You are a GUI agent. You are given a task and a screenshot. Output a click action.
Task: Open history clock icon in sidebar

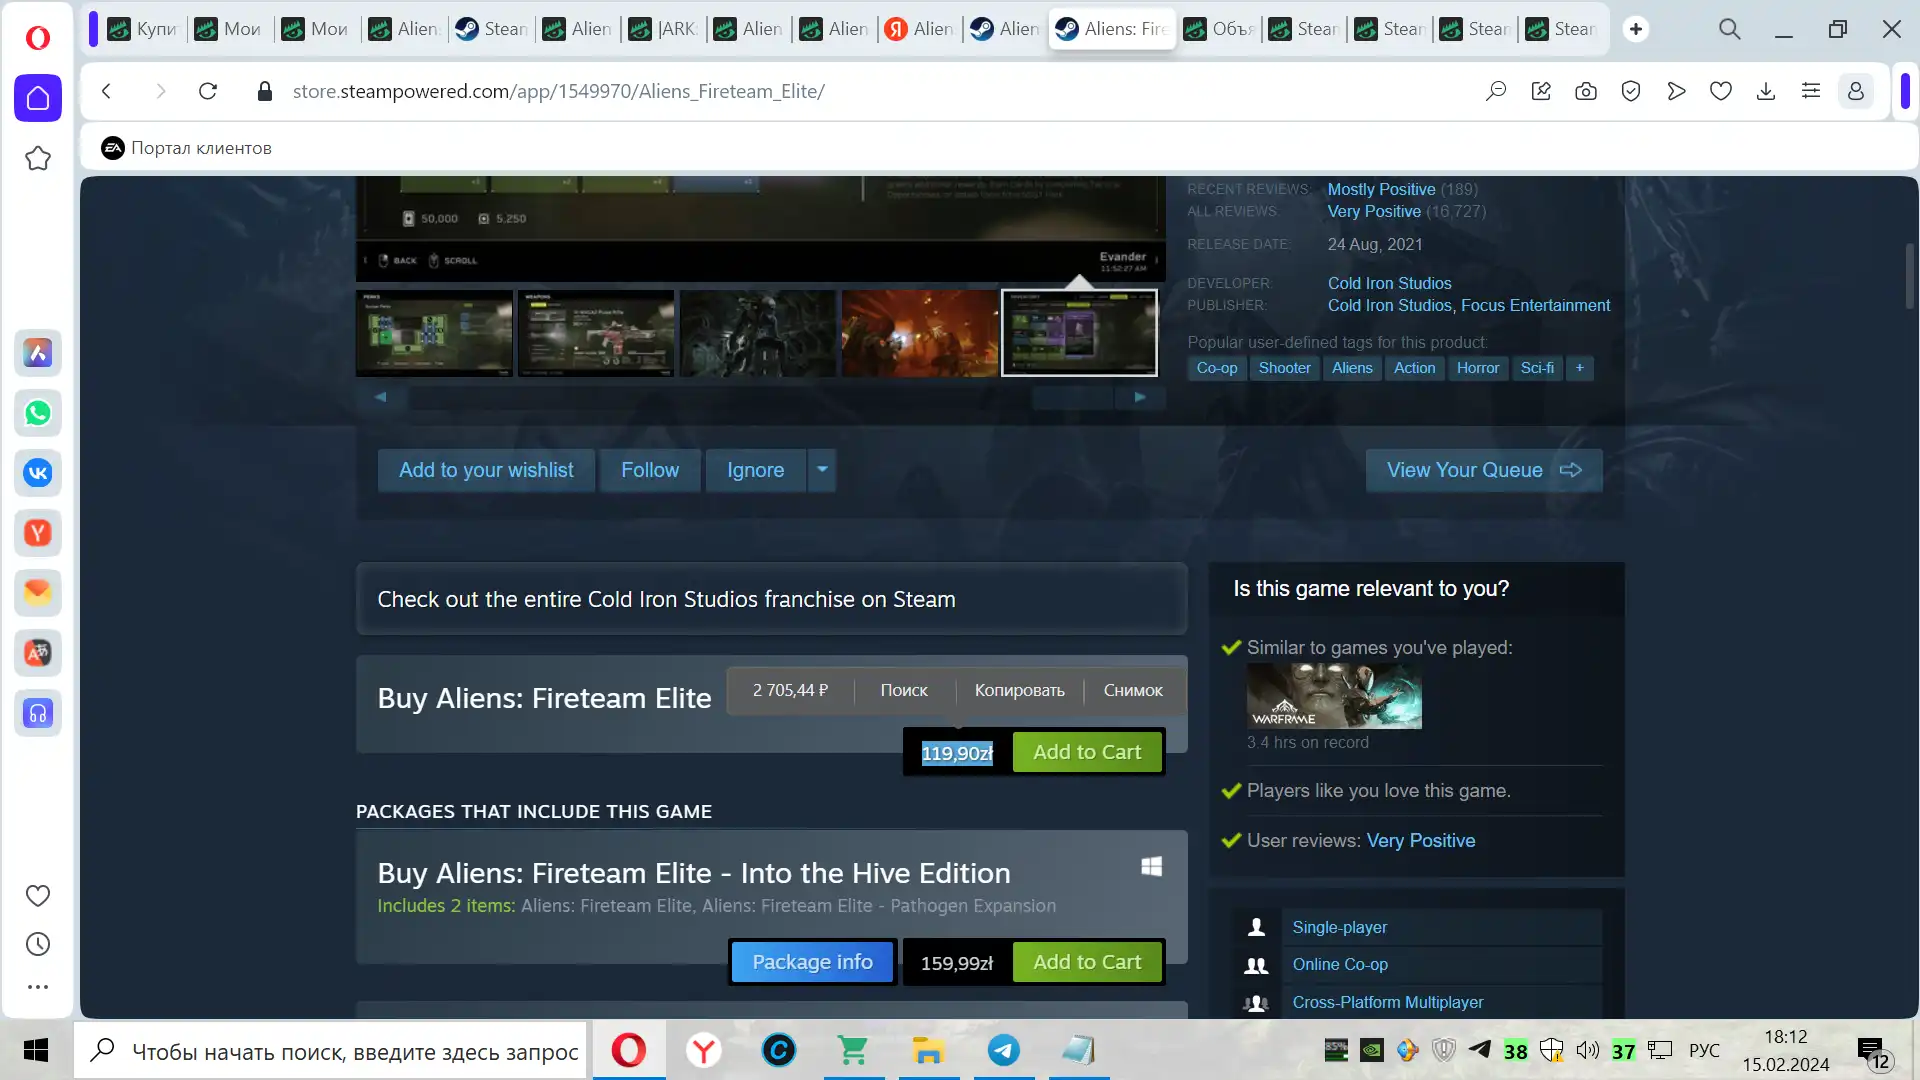[x=38, y=944]
